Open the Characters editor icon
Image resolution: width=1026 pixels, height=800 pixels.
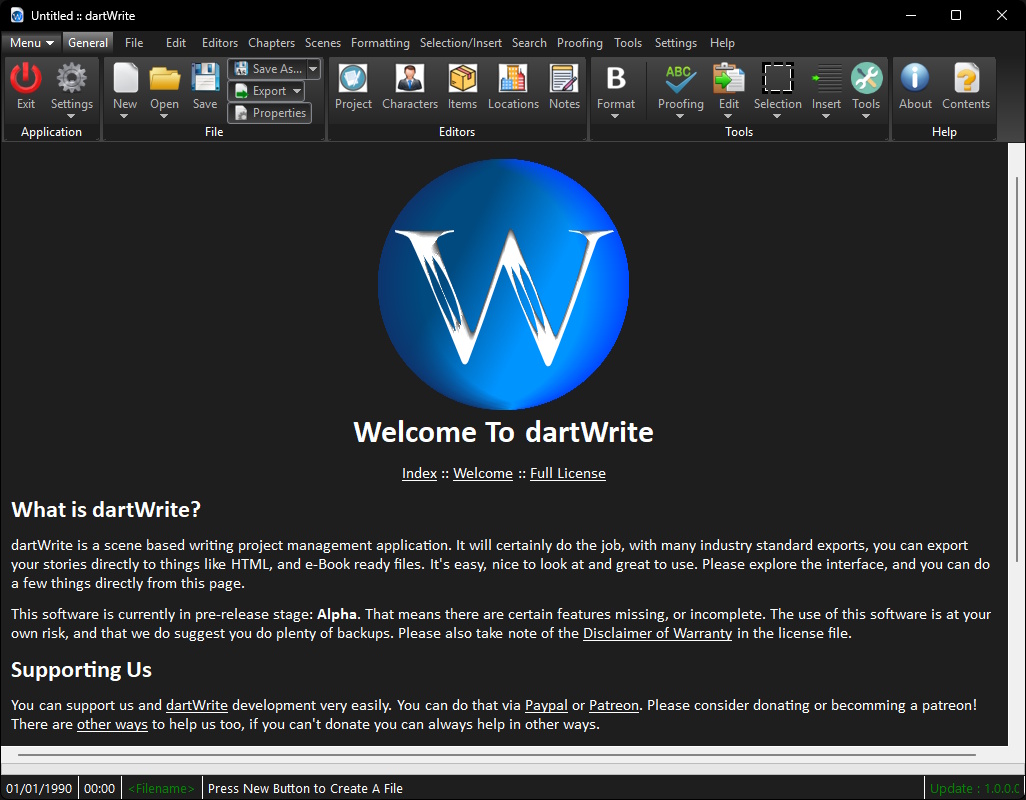(x=409, y=79)
